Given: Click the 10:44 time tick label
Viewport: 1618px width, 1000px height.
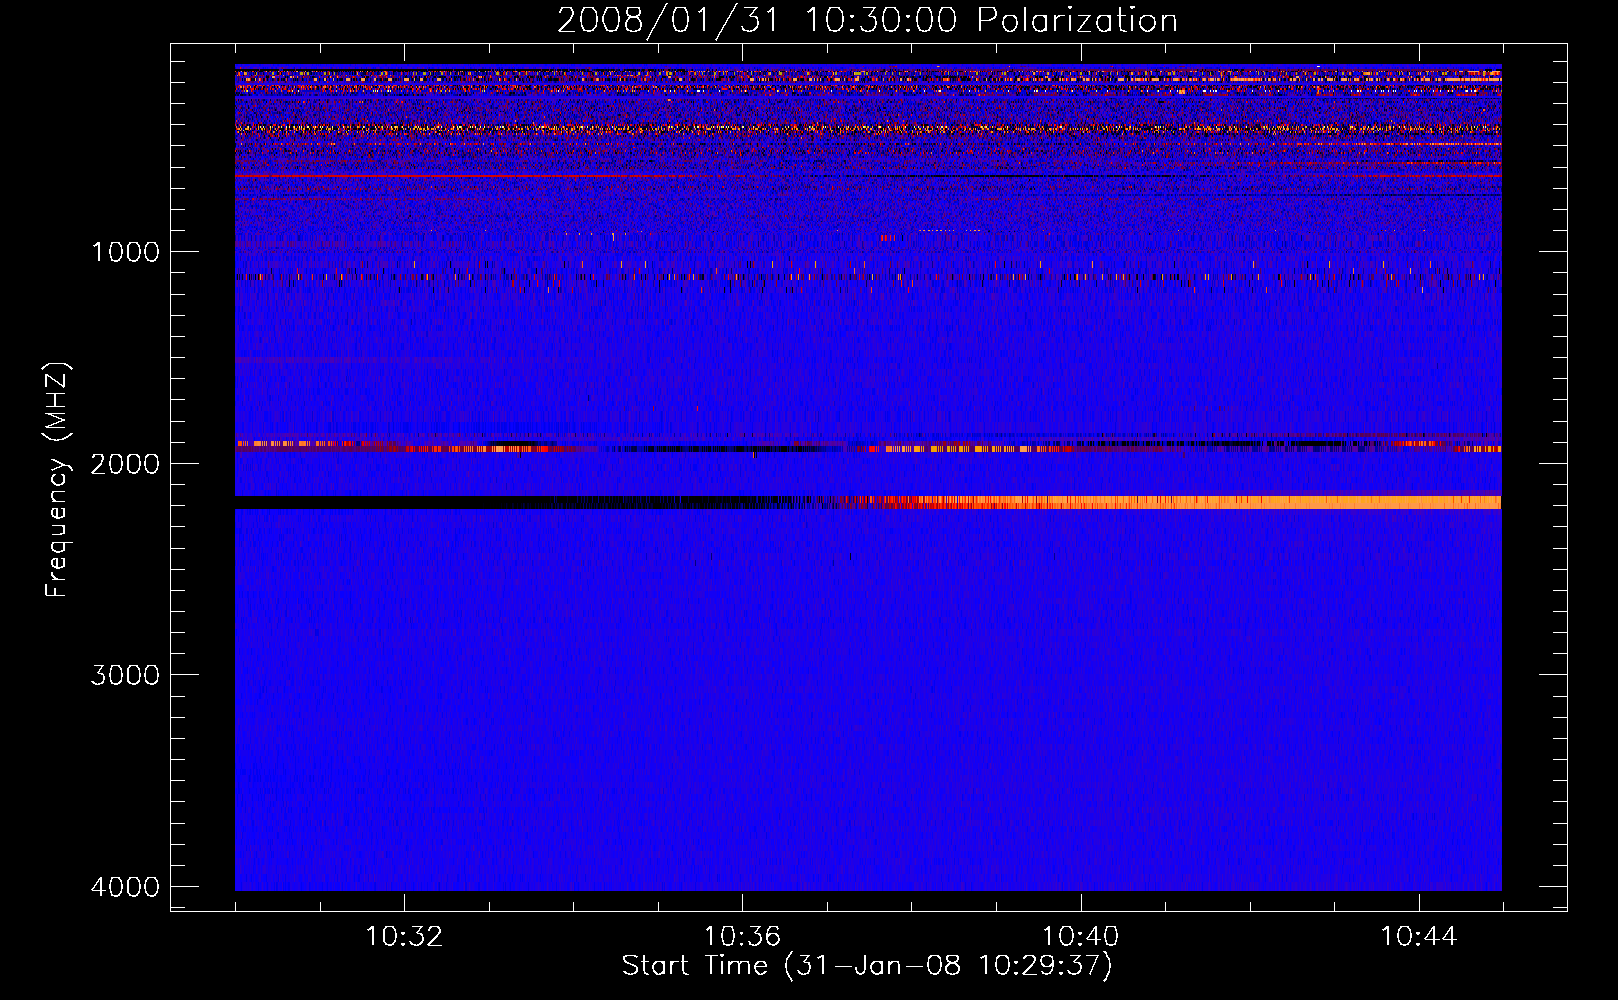Looking at the screenshot, I should (x=1419, y=936).
